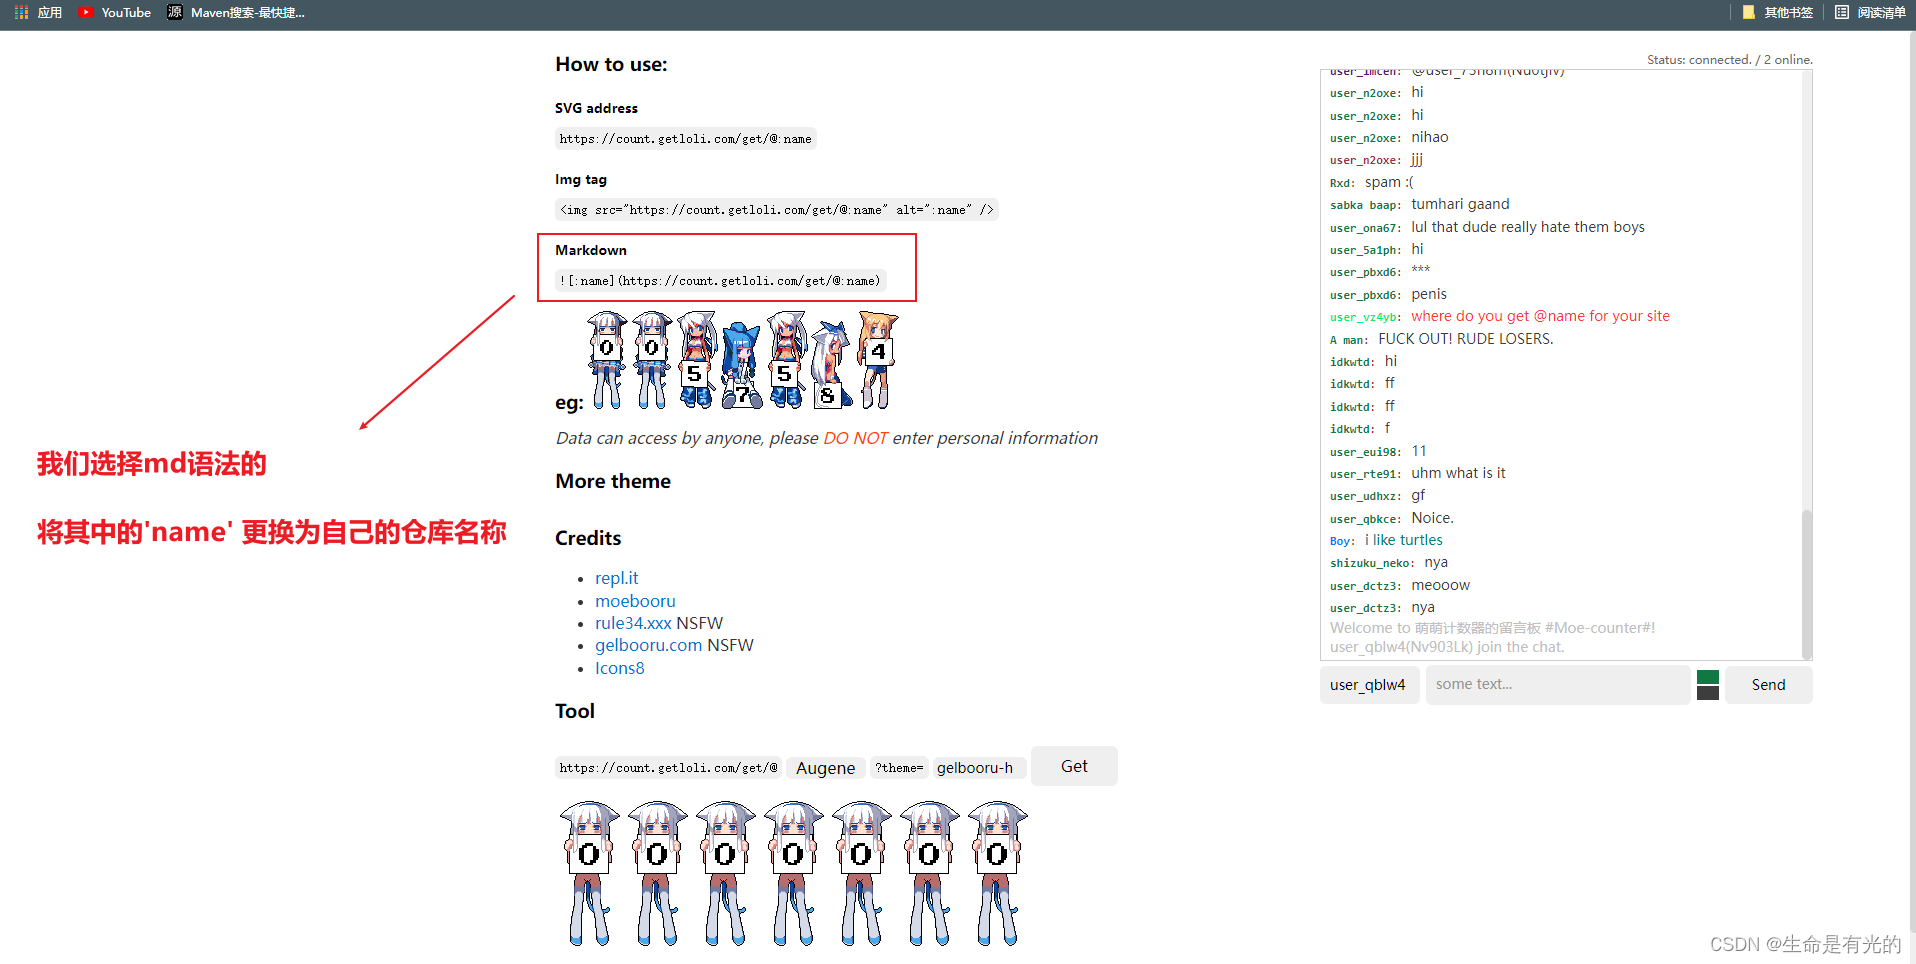The image size is (1916, 964).
Task: Open the other bookmarks folder
Action: pyautogui.click(x=1778, y=12)
